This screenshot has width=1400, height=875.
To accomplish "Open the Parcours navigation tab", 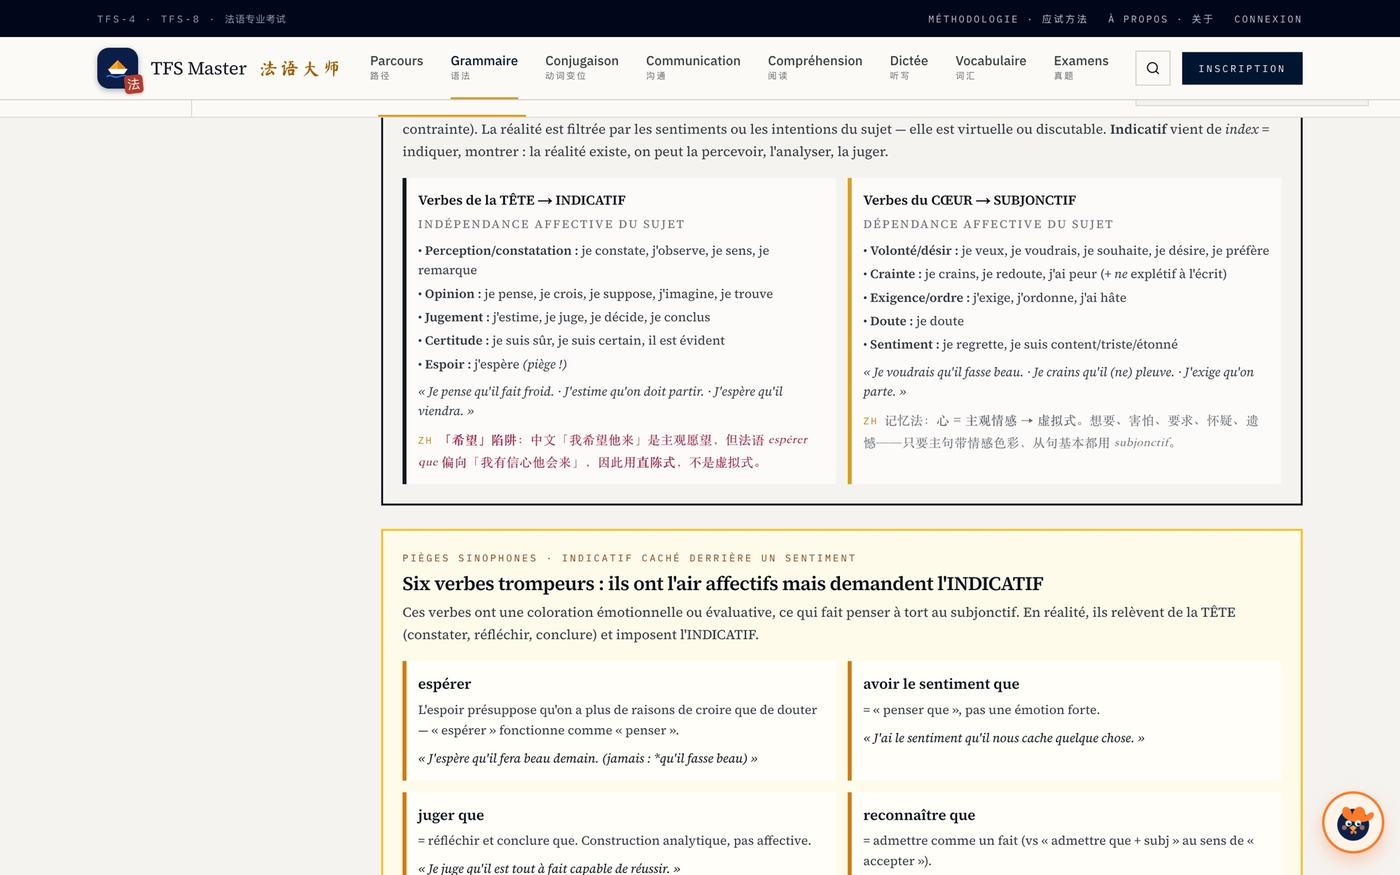I will pos(396,67).
